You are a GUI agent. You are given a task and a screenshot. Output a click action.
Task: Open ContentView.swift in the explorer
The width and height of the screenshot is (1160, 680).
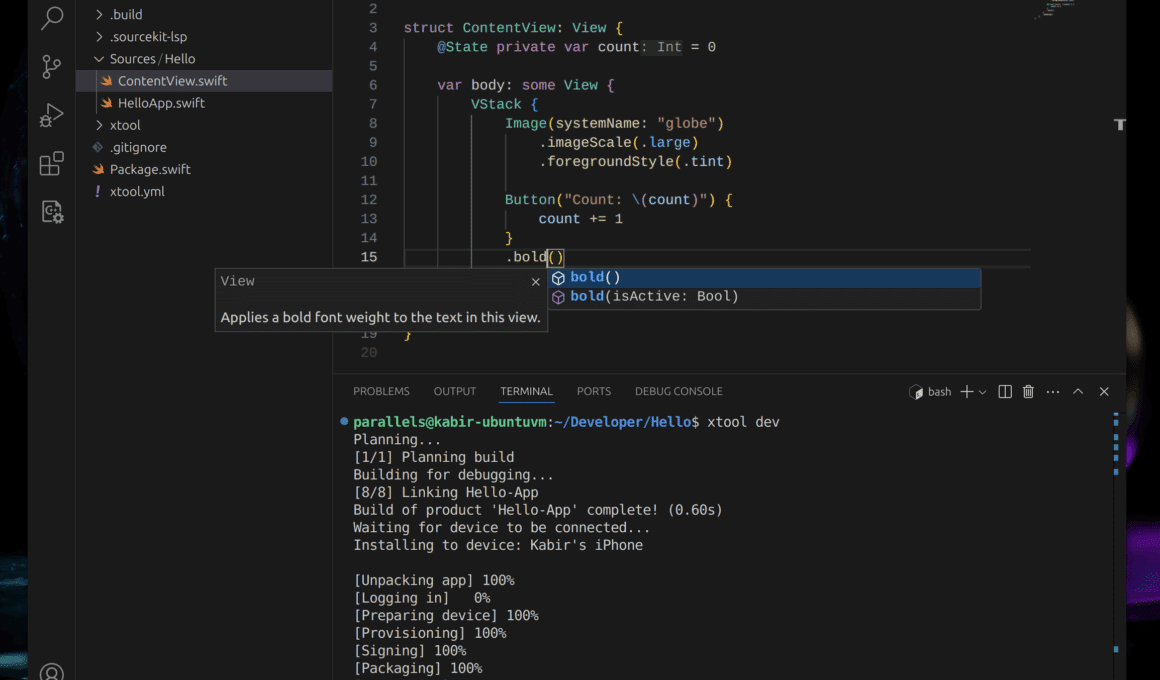(x=204, y=81)
